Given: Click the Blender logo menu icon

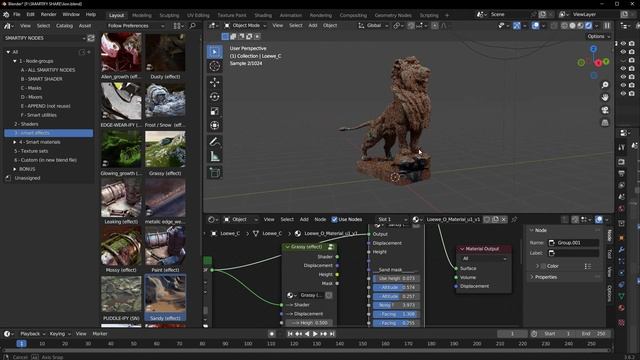Looking at the screenshot, I should click(x=6, y=15).
